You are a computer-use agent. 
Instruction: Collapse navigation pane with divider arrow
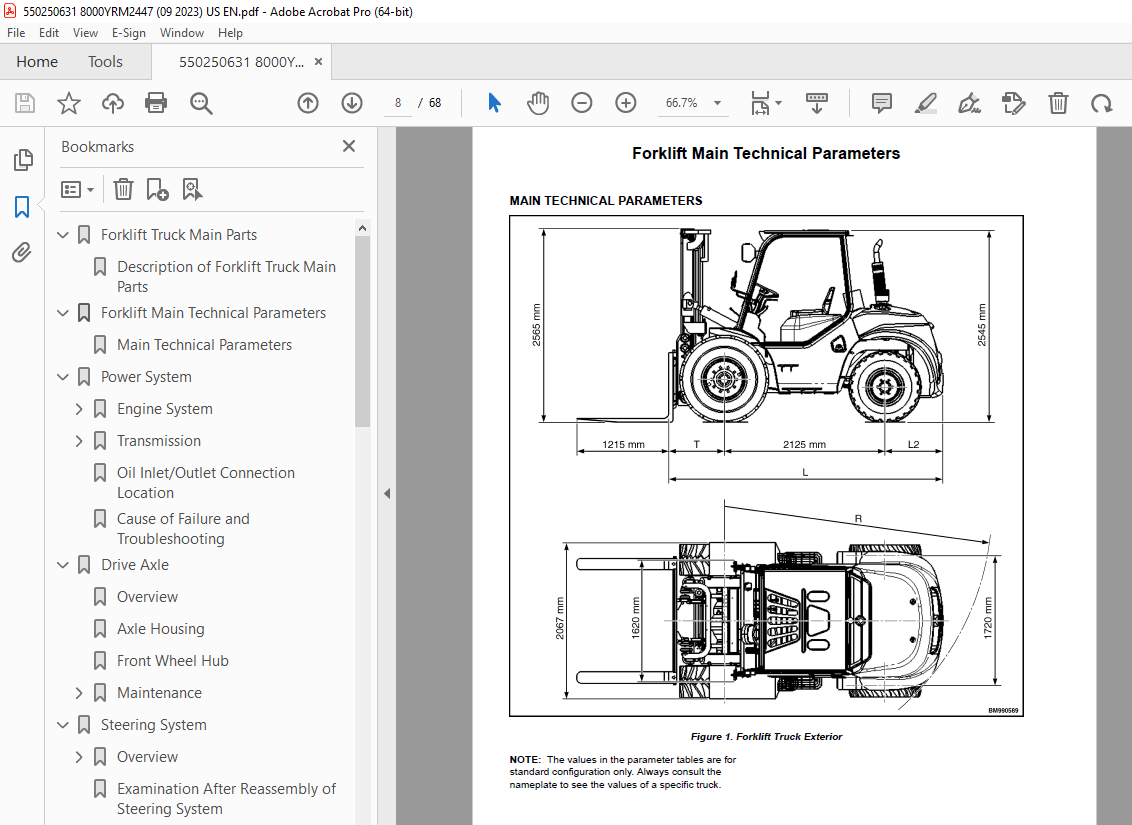387,494
